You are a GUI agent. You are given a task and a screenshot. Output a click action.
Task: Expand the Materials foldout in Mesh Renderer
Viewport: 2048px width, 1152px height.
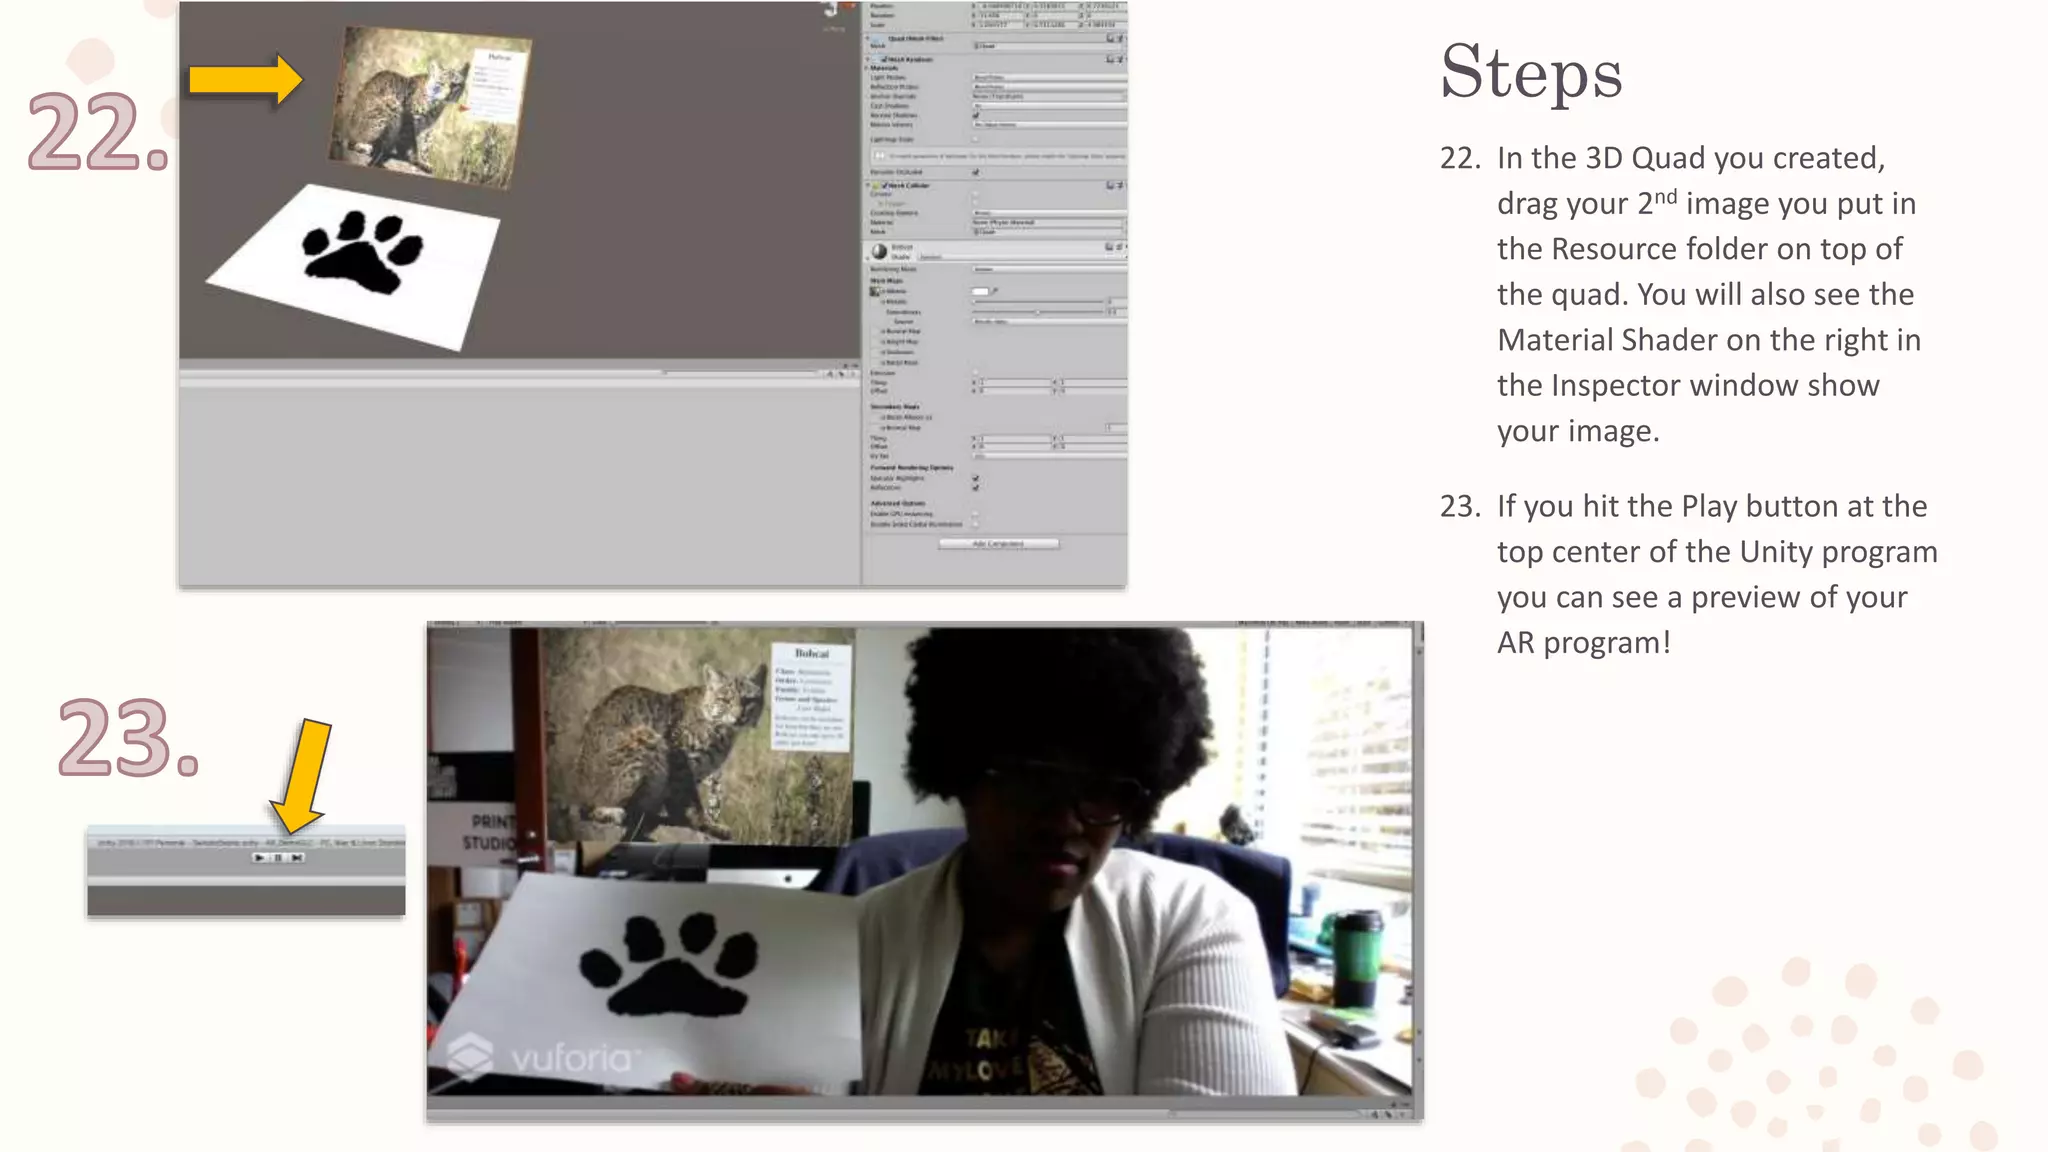click(x=866, y=68)
